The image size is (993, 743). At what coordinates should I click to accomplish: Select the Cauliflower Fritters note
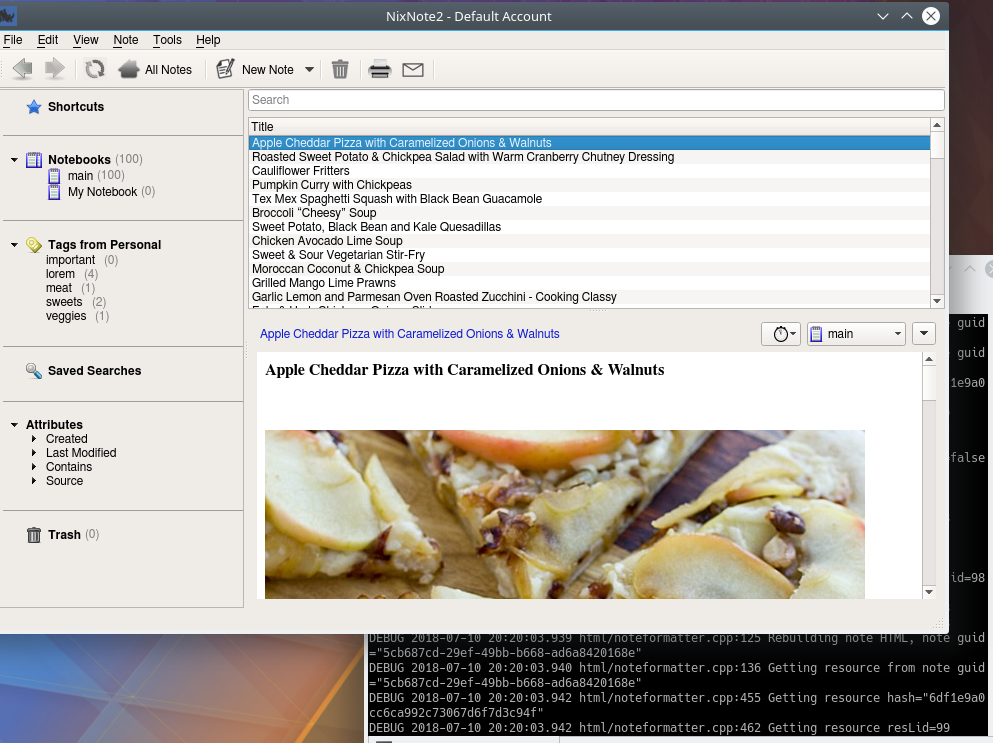[300, 171]
